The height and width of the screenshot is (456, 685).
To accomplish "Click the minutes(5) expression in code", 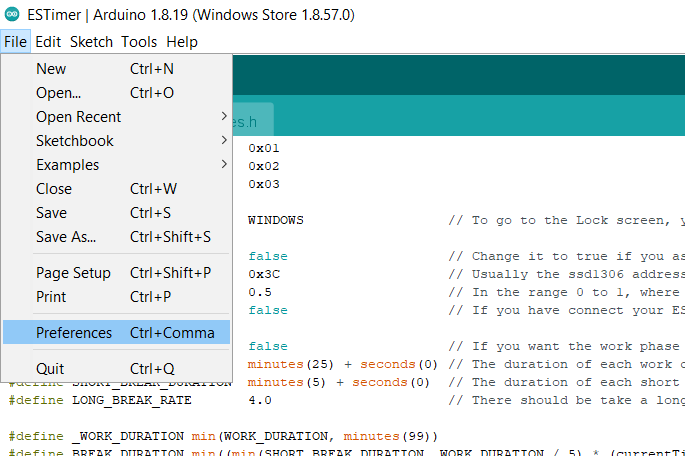I will pos(287,383).
